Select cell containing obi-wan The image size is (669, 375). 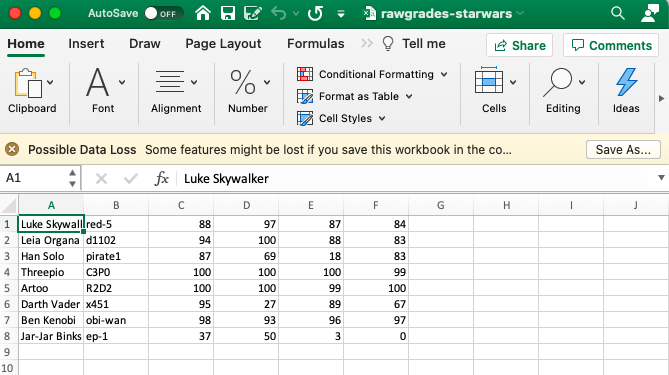[116, 320]
